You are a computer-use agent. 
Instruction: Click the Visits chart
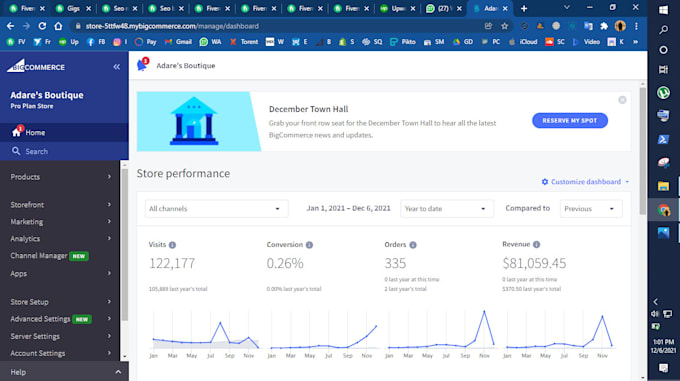pyautogui.click(x=205, y=334)
